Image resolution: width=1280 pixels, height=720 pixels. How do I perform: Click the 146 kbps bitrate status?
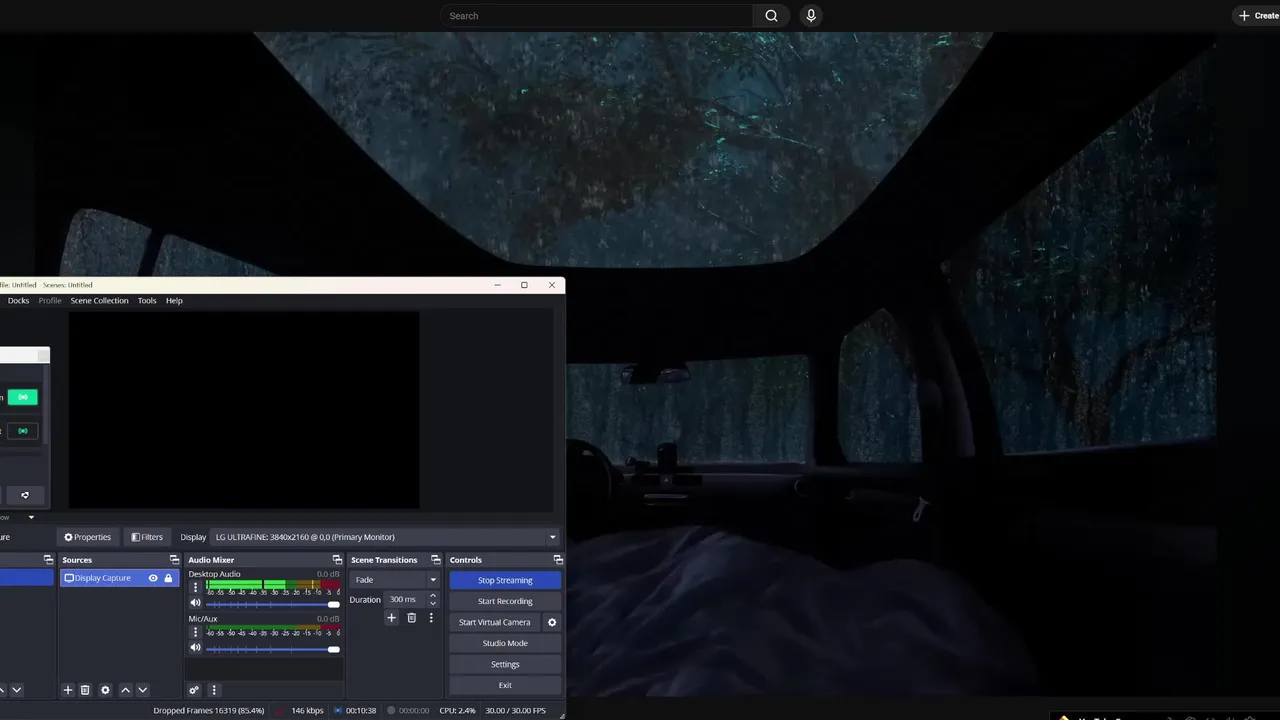(307, 710)
